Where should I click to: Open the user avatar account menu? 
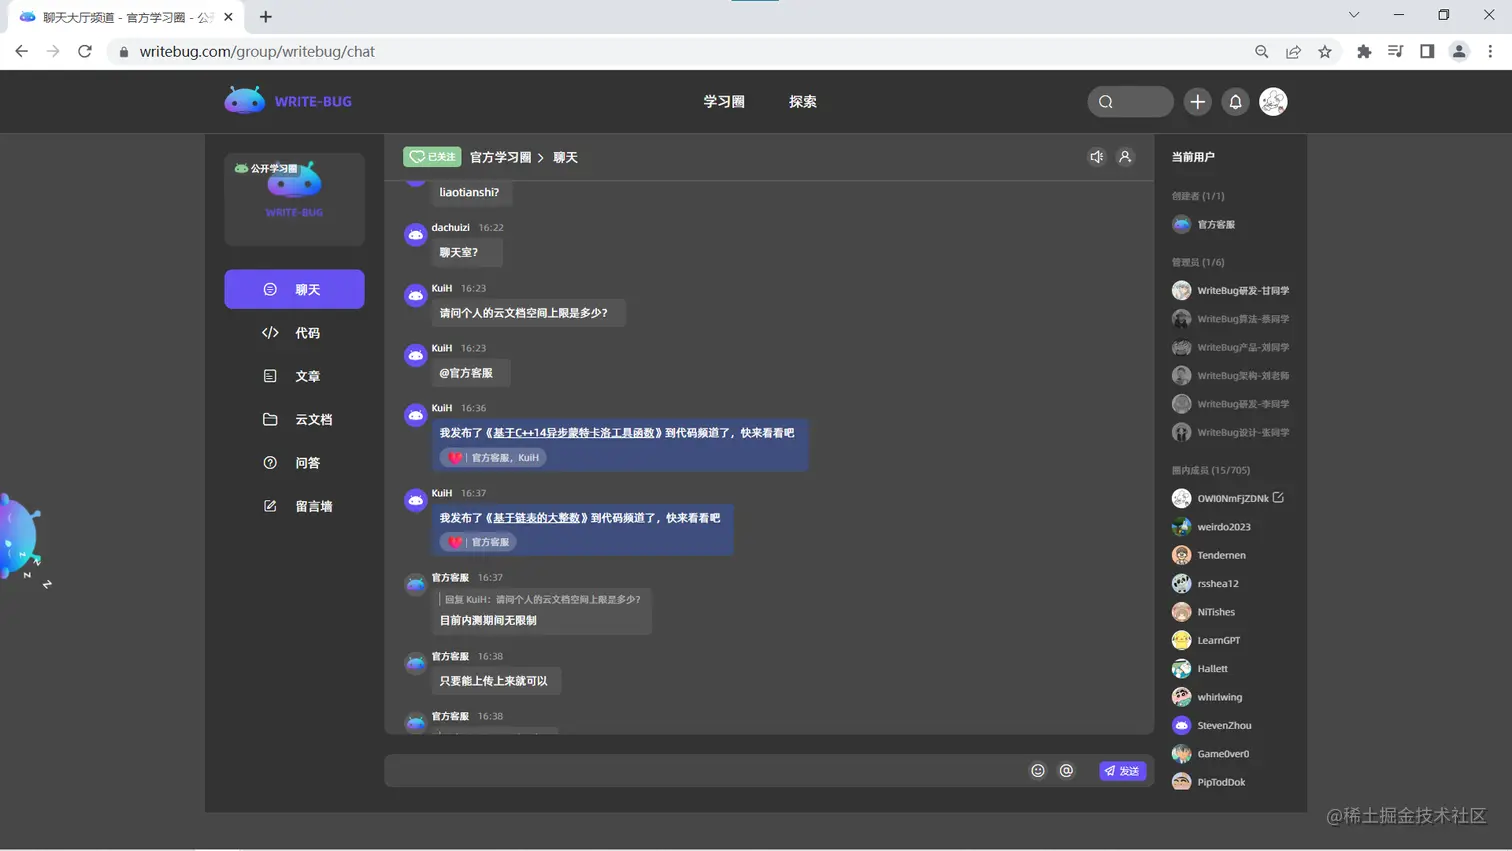tap(1273, 101)
